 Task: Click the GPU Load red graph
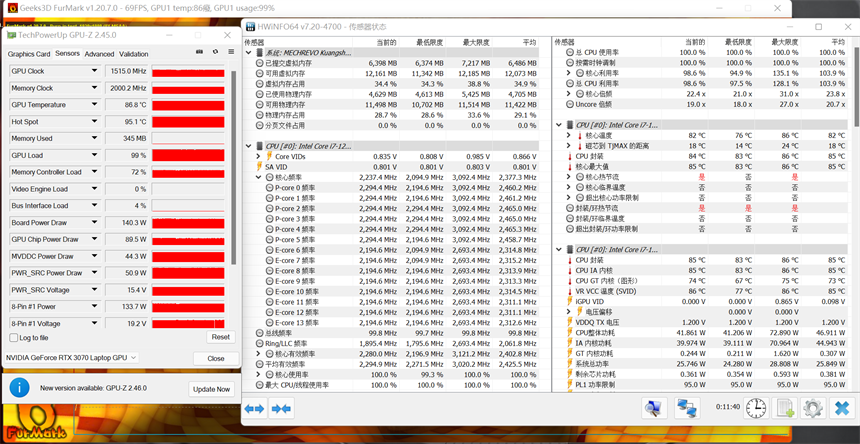[188, 155]
